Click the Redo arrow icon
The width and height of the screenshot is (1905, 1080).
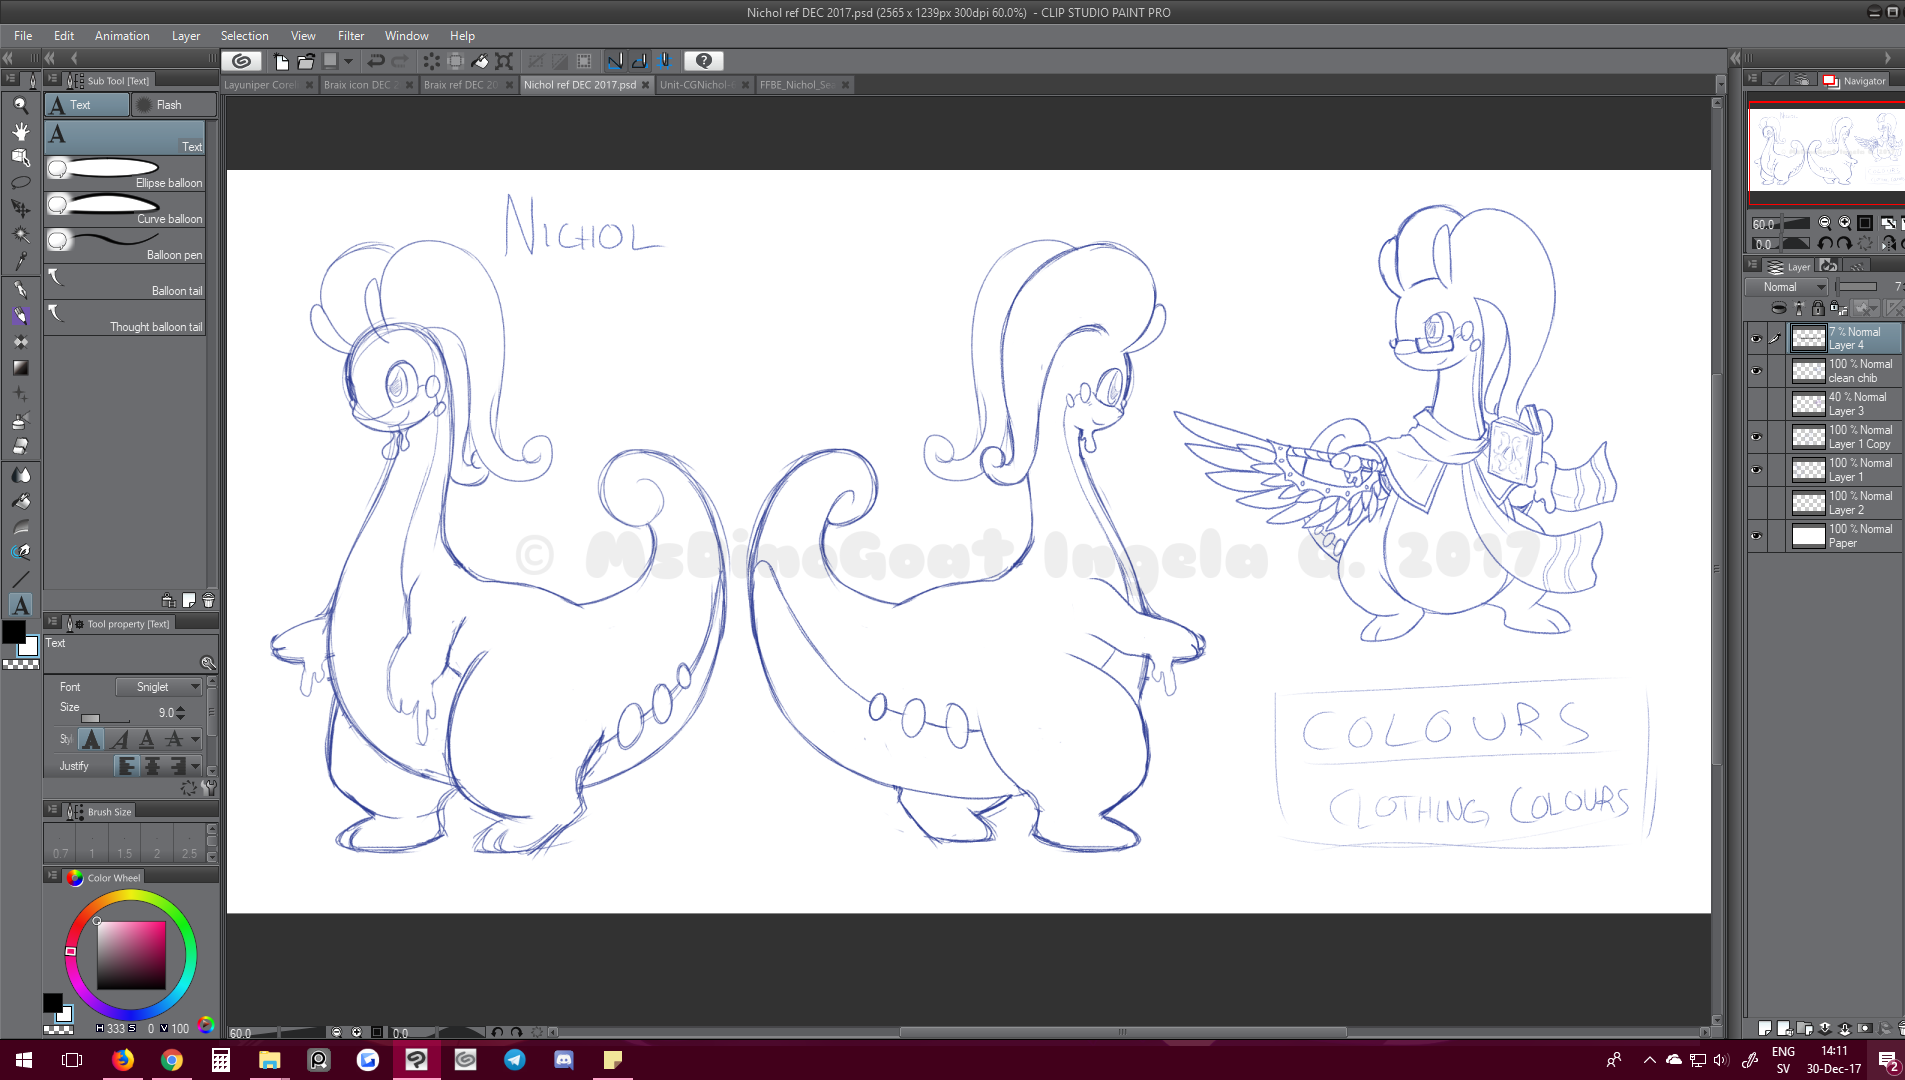tap(399, 61)
